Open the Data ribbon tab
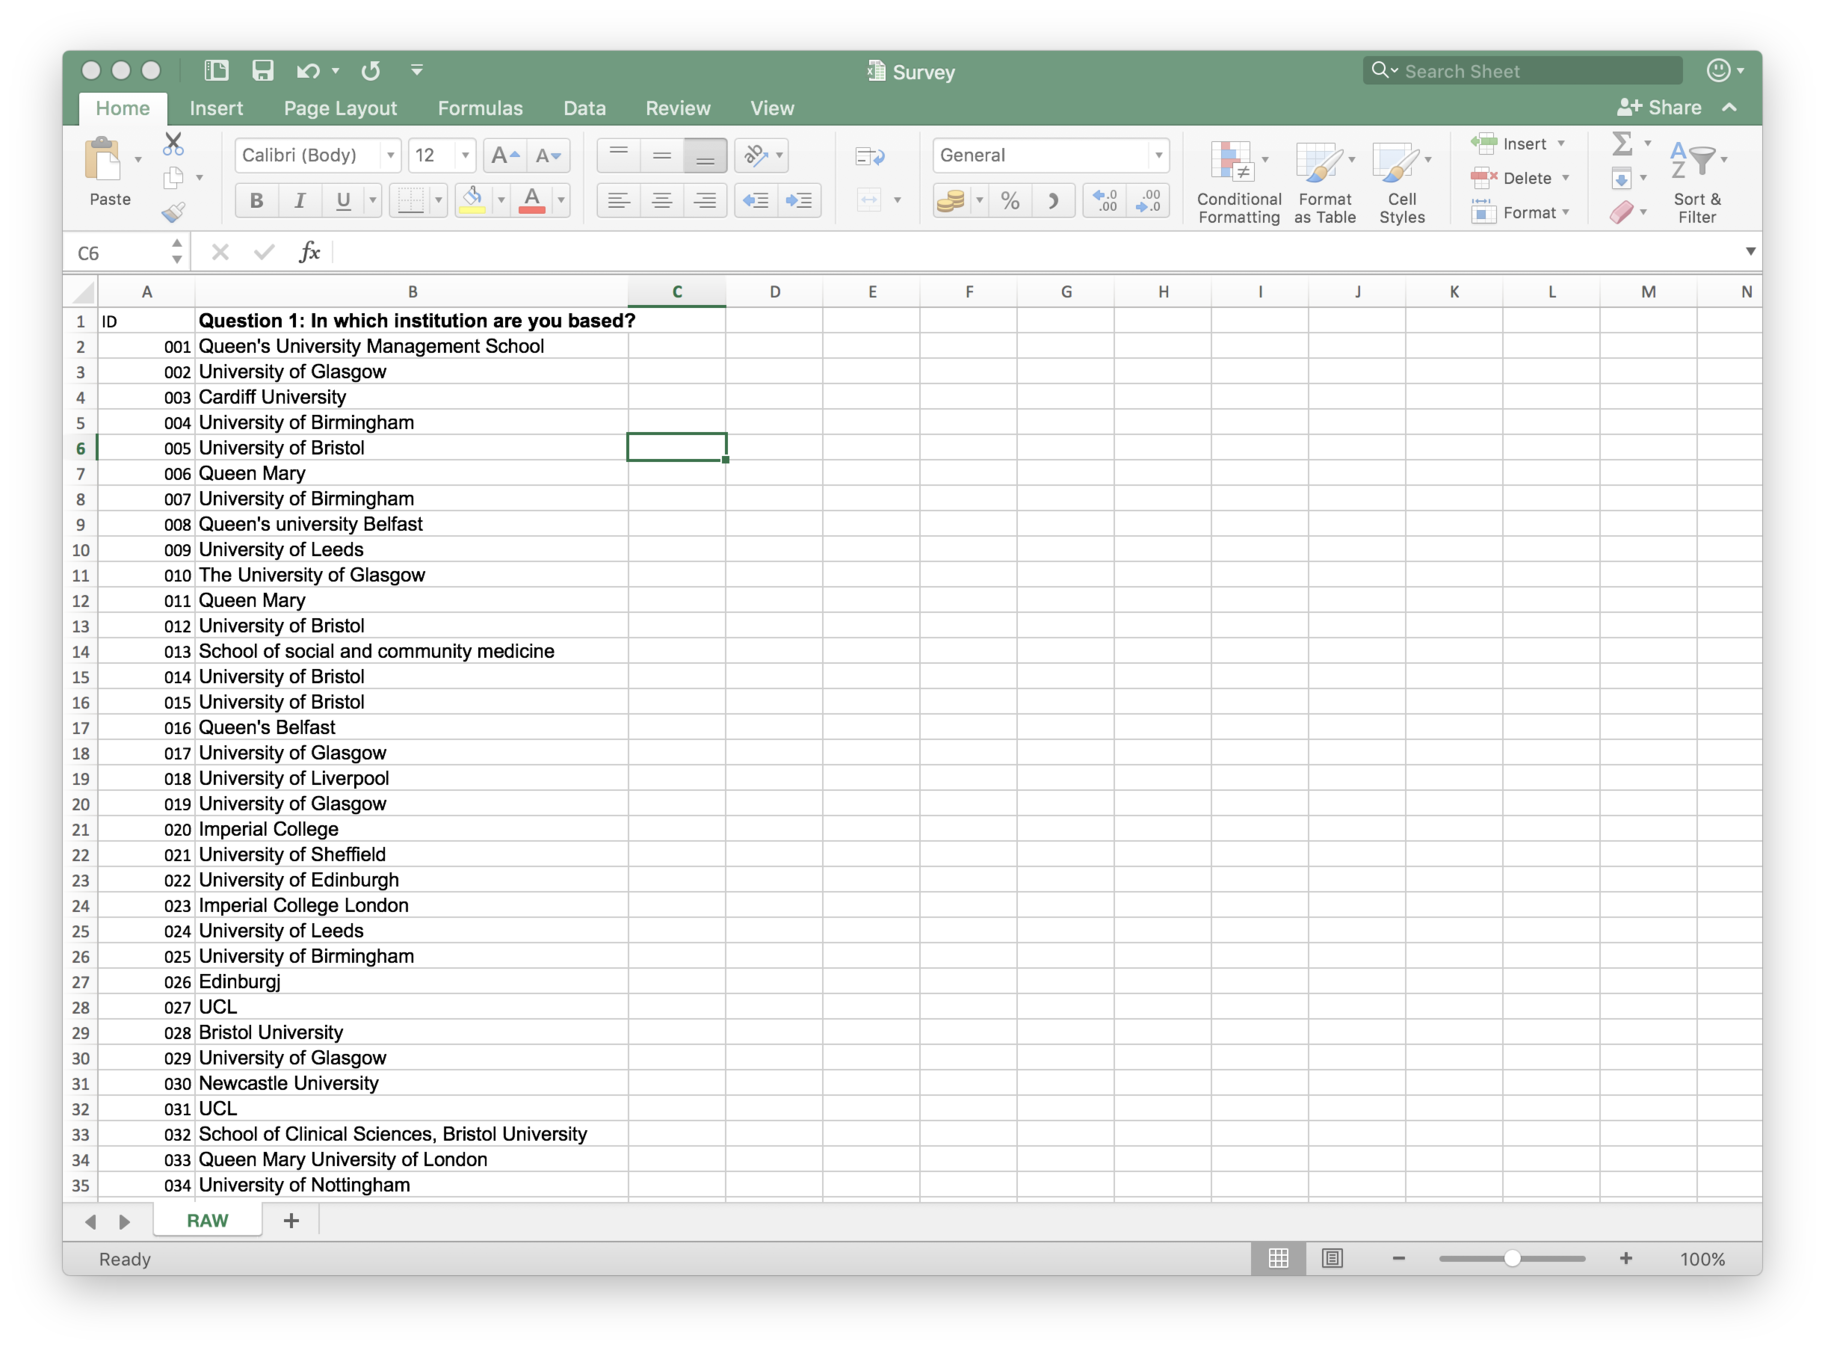Viewport: 1825px width, 1350px height. [584, 108]
